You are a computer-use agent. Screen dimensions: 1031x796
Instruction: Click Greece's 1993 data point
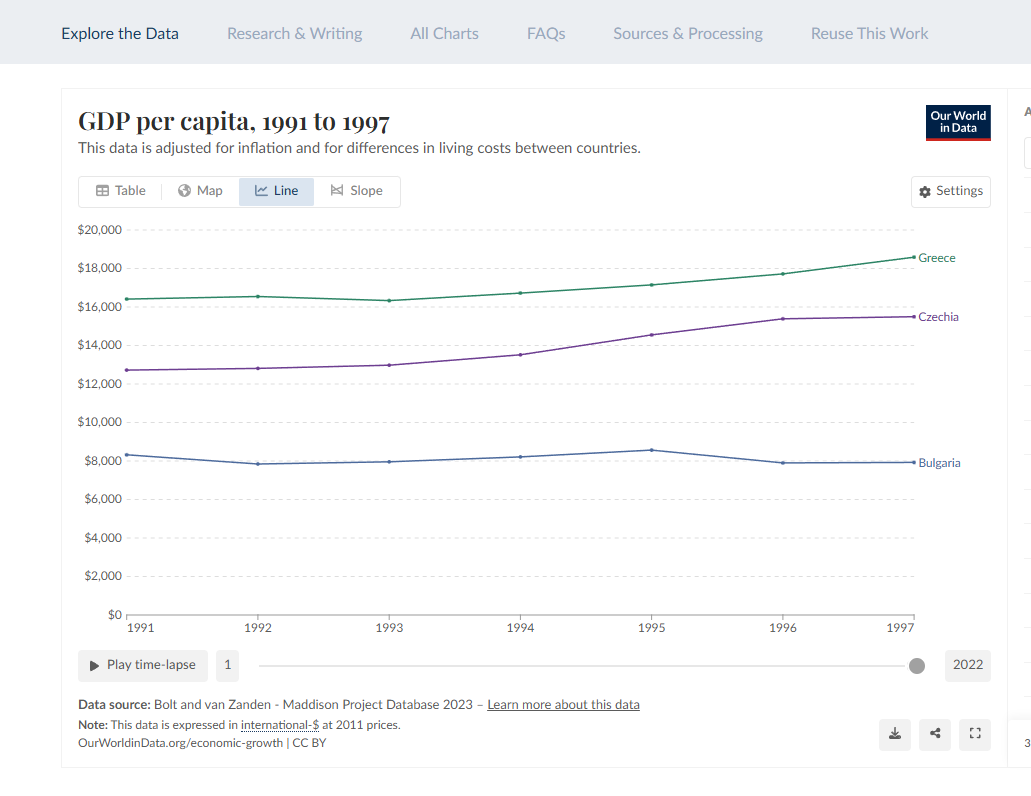[x=389, y=301]
